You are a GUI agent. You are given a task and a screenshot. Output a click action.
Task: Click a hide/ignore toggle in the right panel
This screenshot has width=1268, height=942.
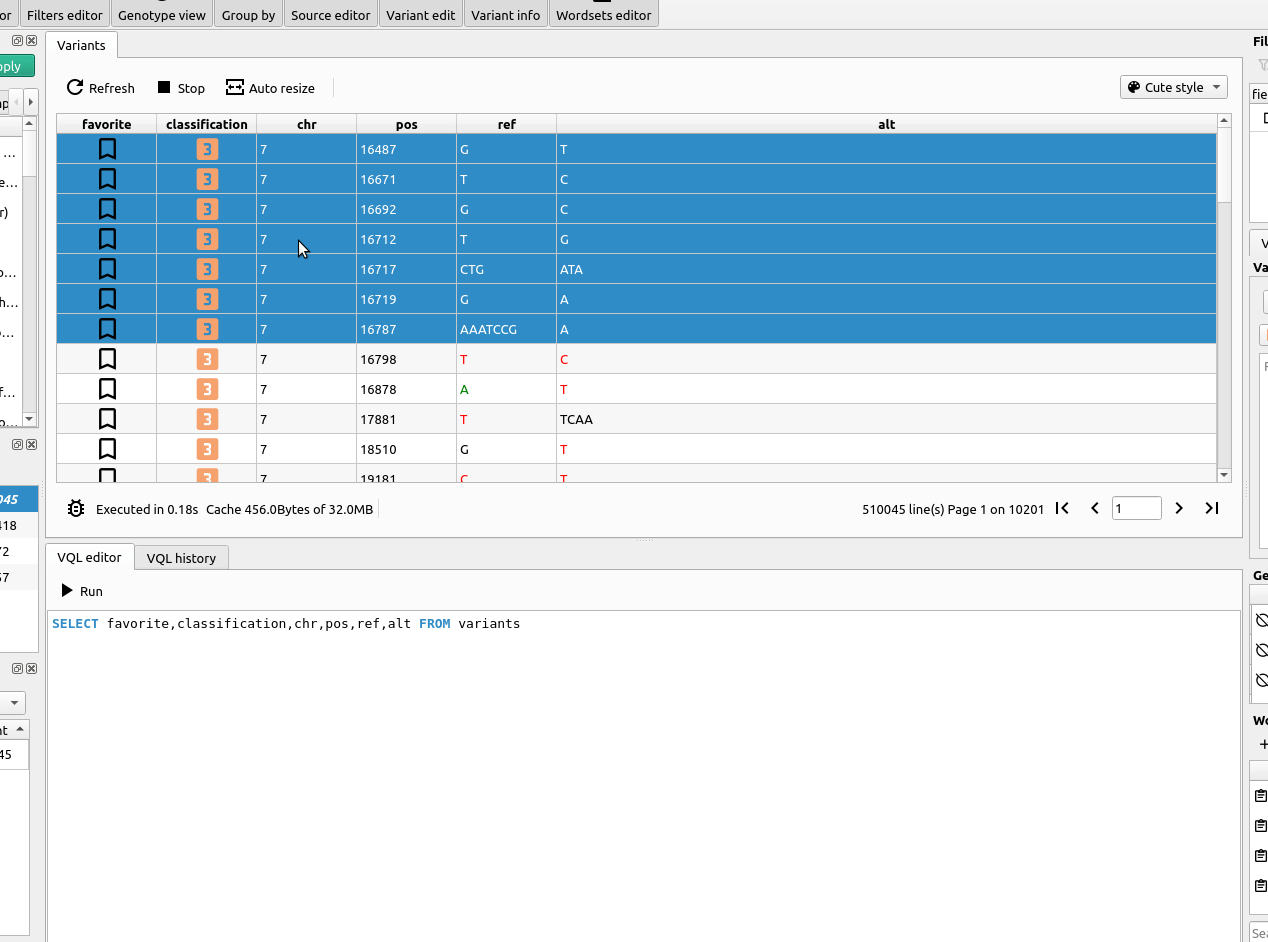[x=1261, y=620]
